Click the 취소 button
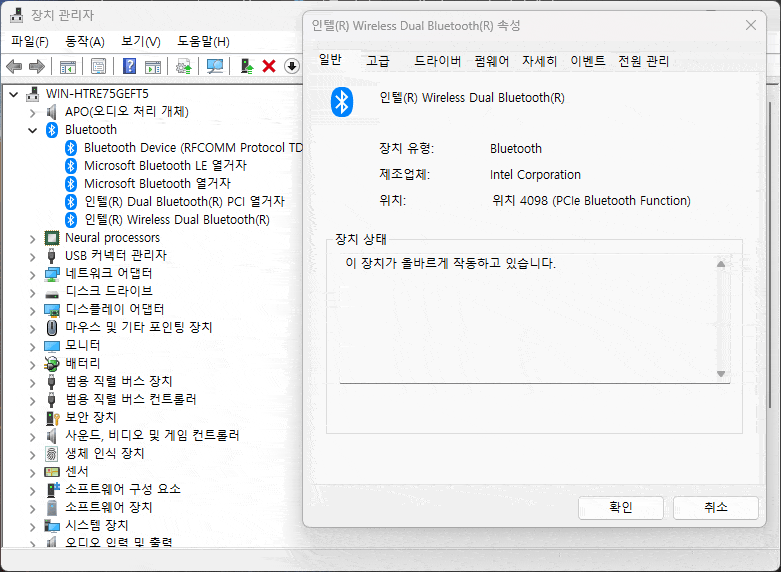The width and height of the screenshot is (781, 572). point(716,508)
